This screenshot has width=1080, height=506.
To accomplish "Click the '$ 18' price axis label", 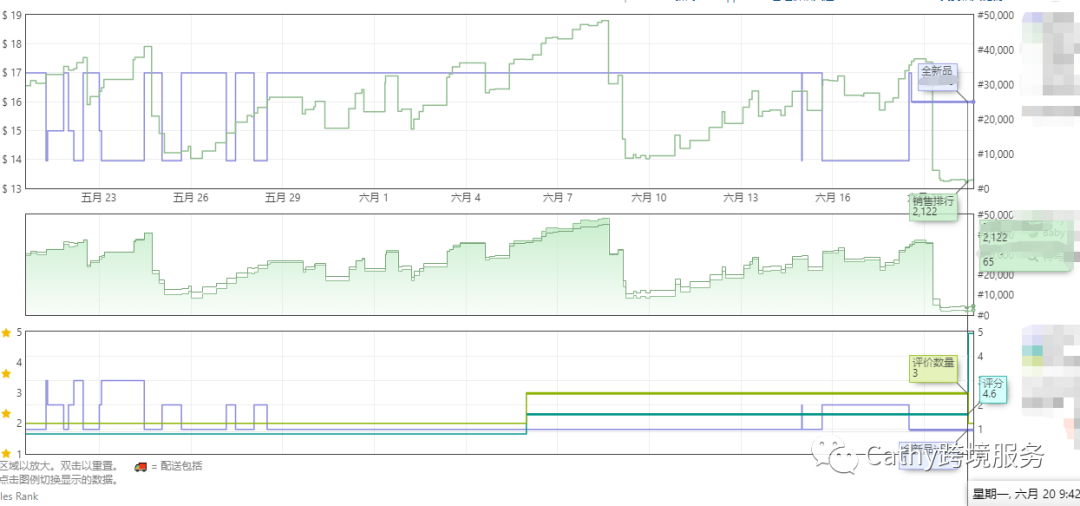I will coord(13,44).
